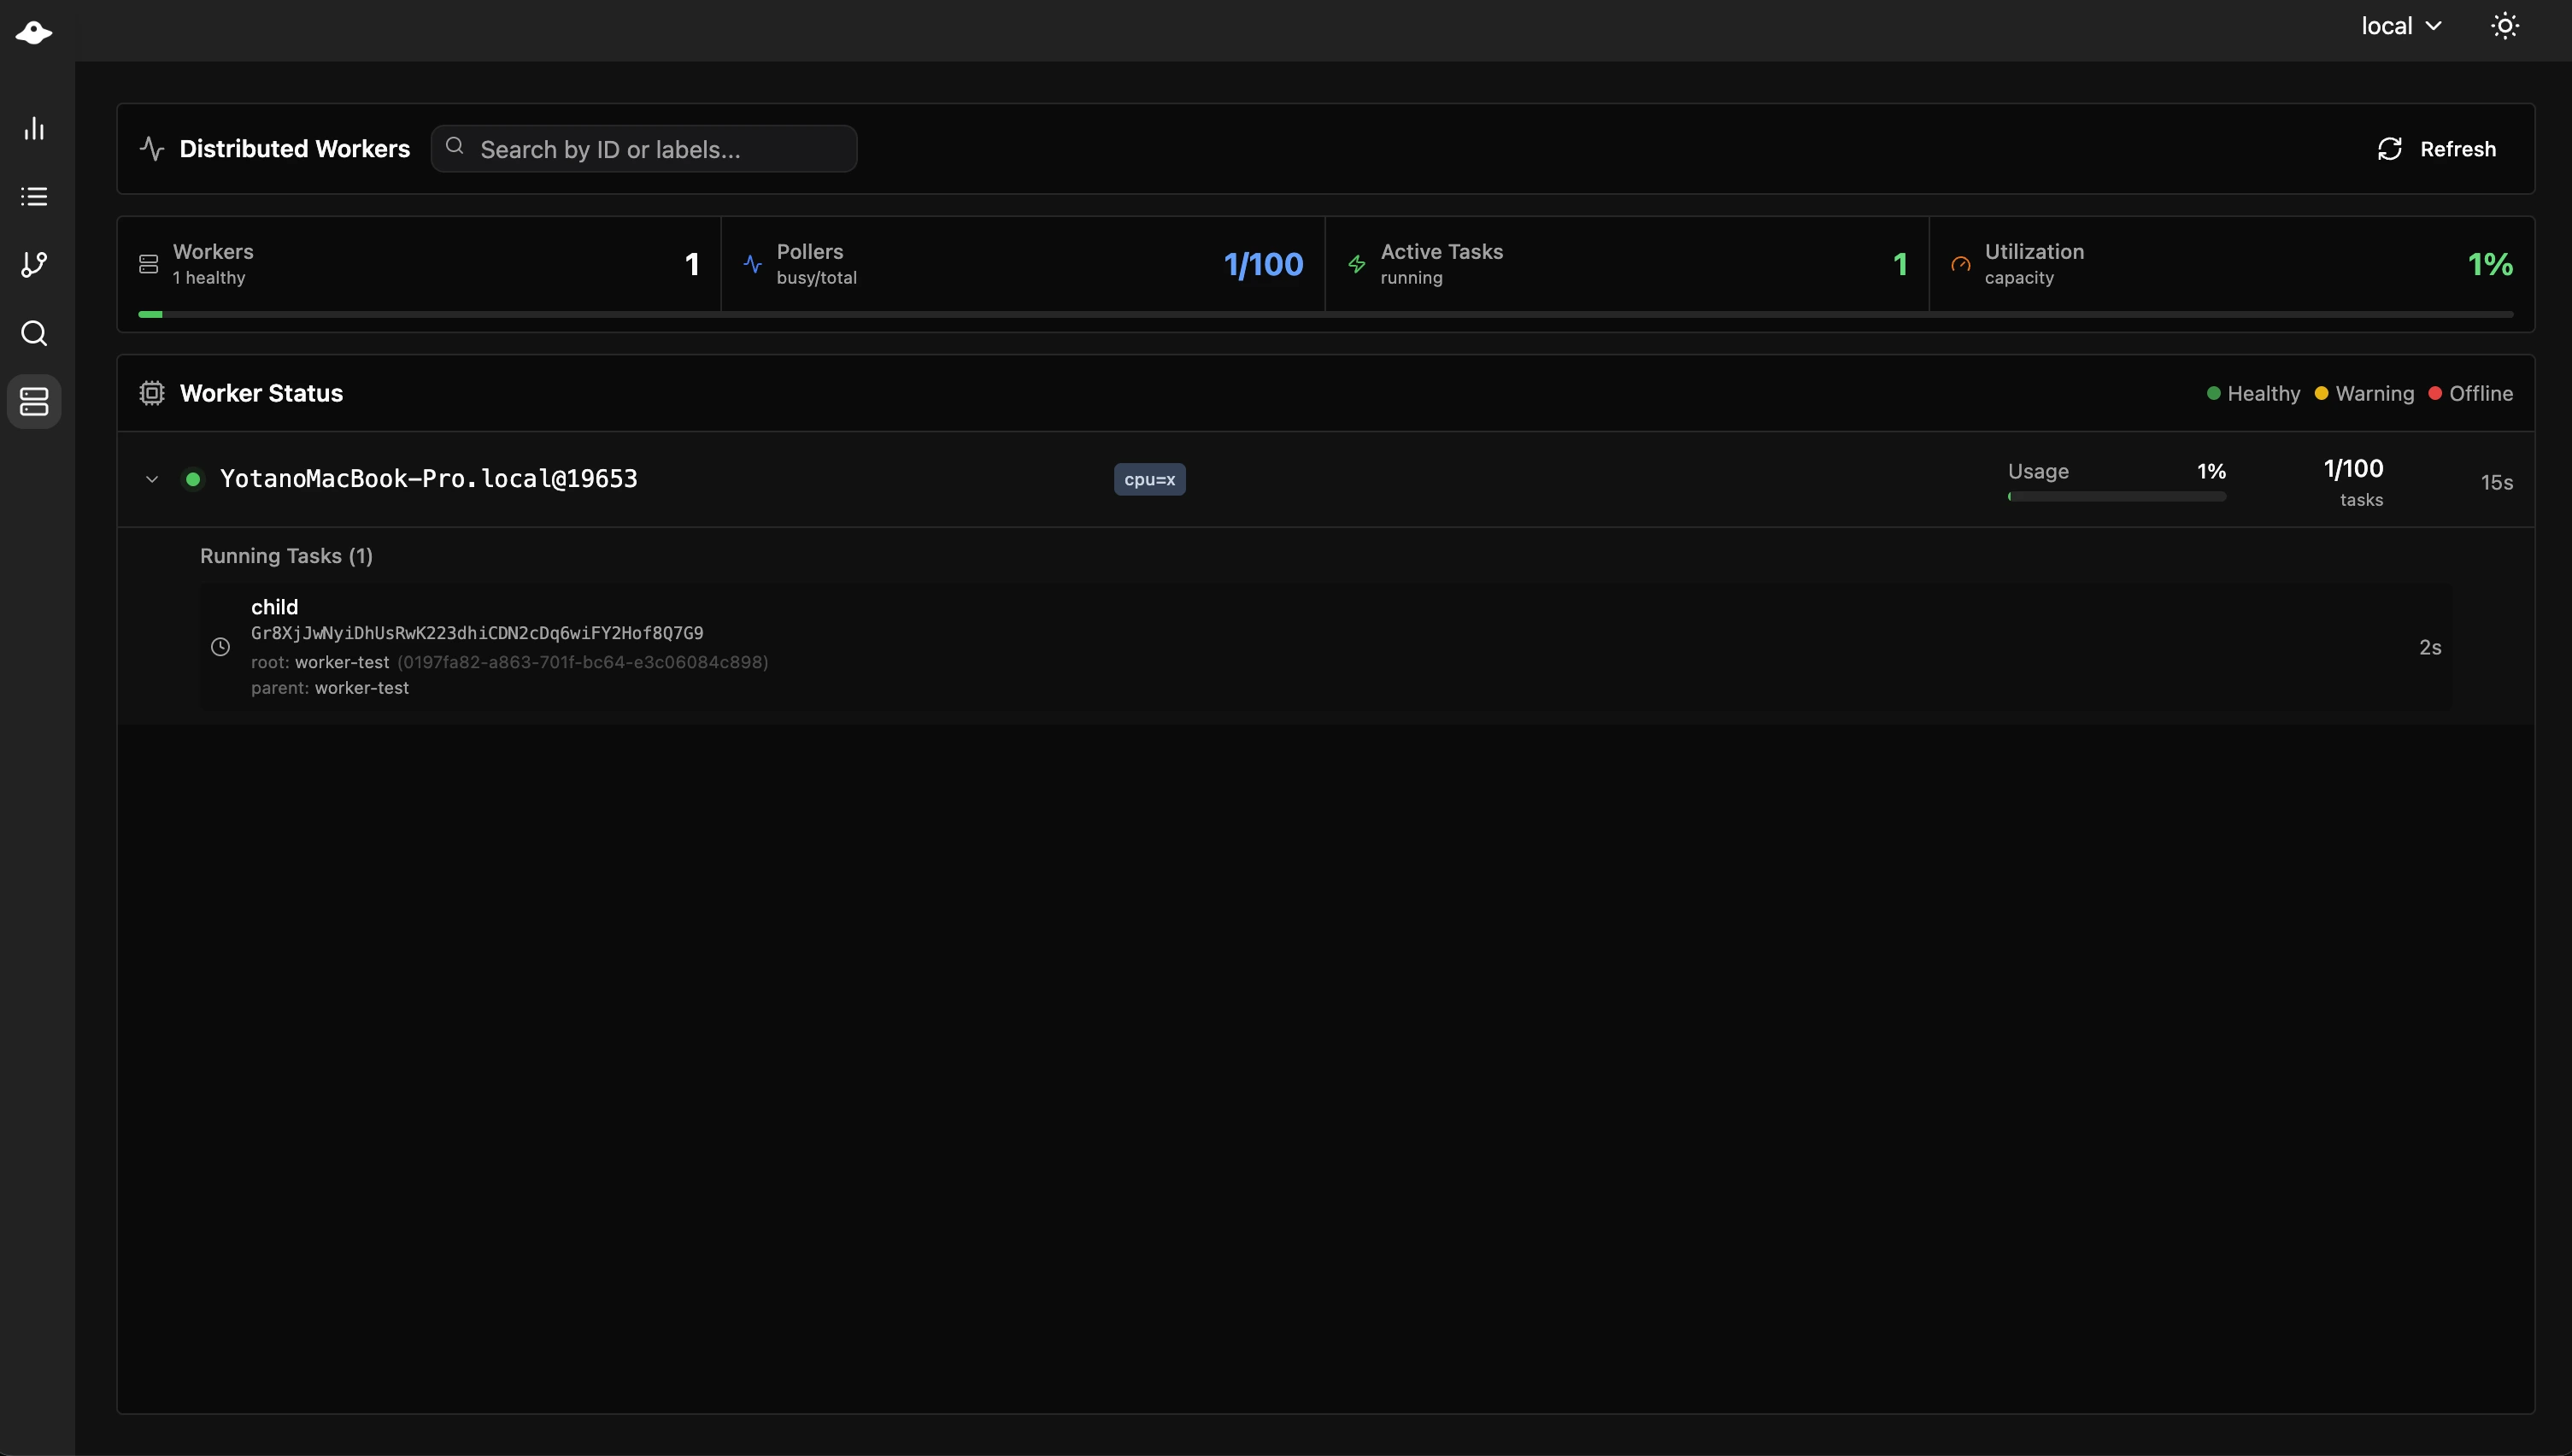Open the root worker-test link
The image size is (2572, 1456).
[342, 662]
